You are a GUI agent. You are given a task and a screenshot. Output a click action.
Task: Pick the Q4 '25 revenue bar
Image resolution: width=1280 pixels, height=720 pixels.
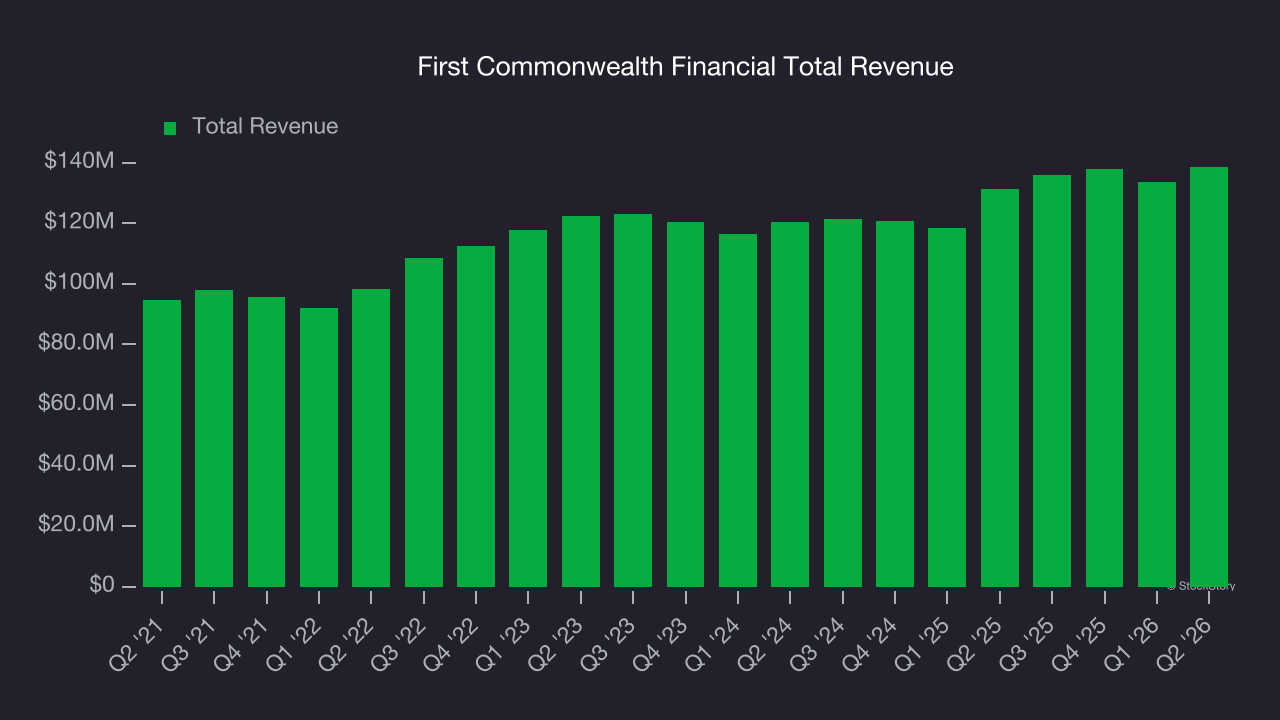1105,378
